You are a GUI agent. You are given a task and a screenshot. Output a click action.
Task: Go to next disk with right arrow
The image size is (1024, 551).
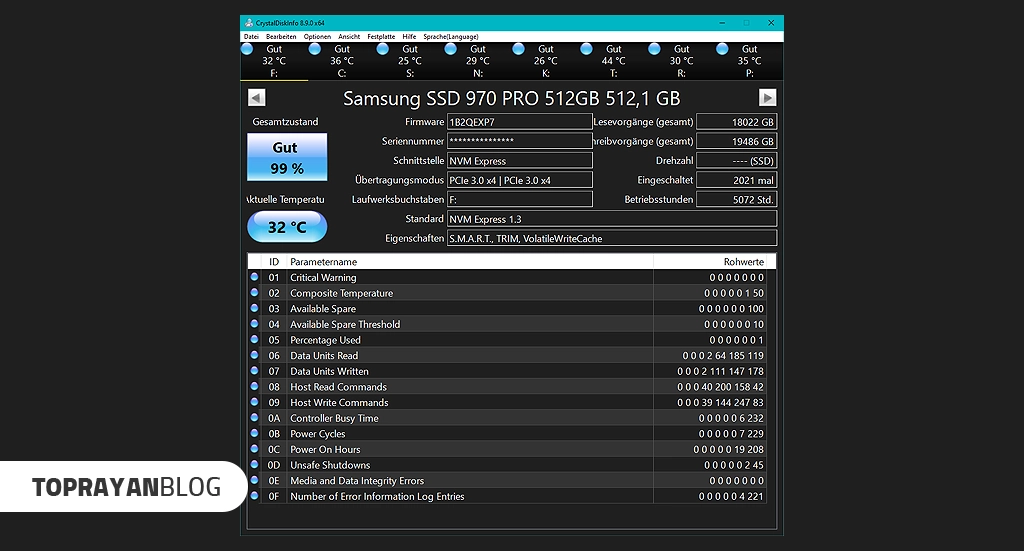point(767,98)
